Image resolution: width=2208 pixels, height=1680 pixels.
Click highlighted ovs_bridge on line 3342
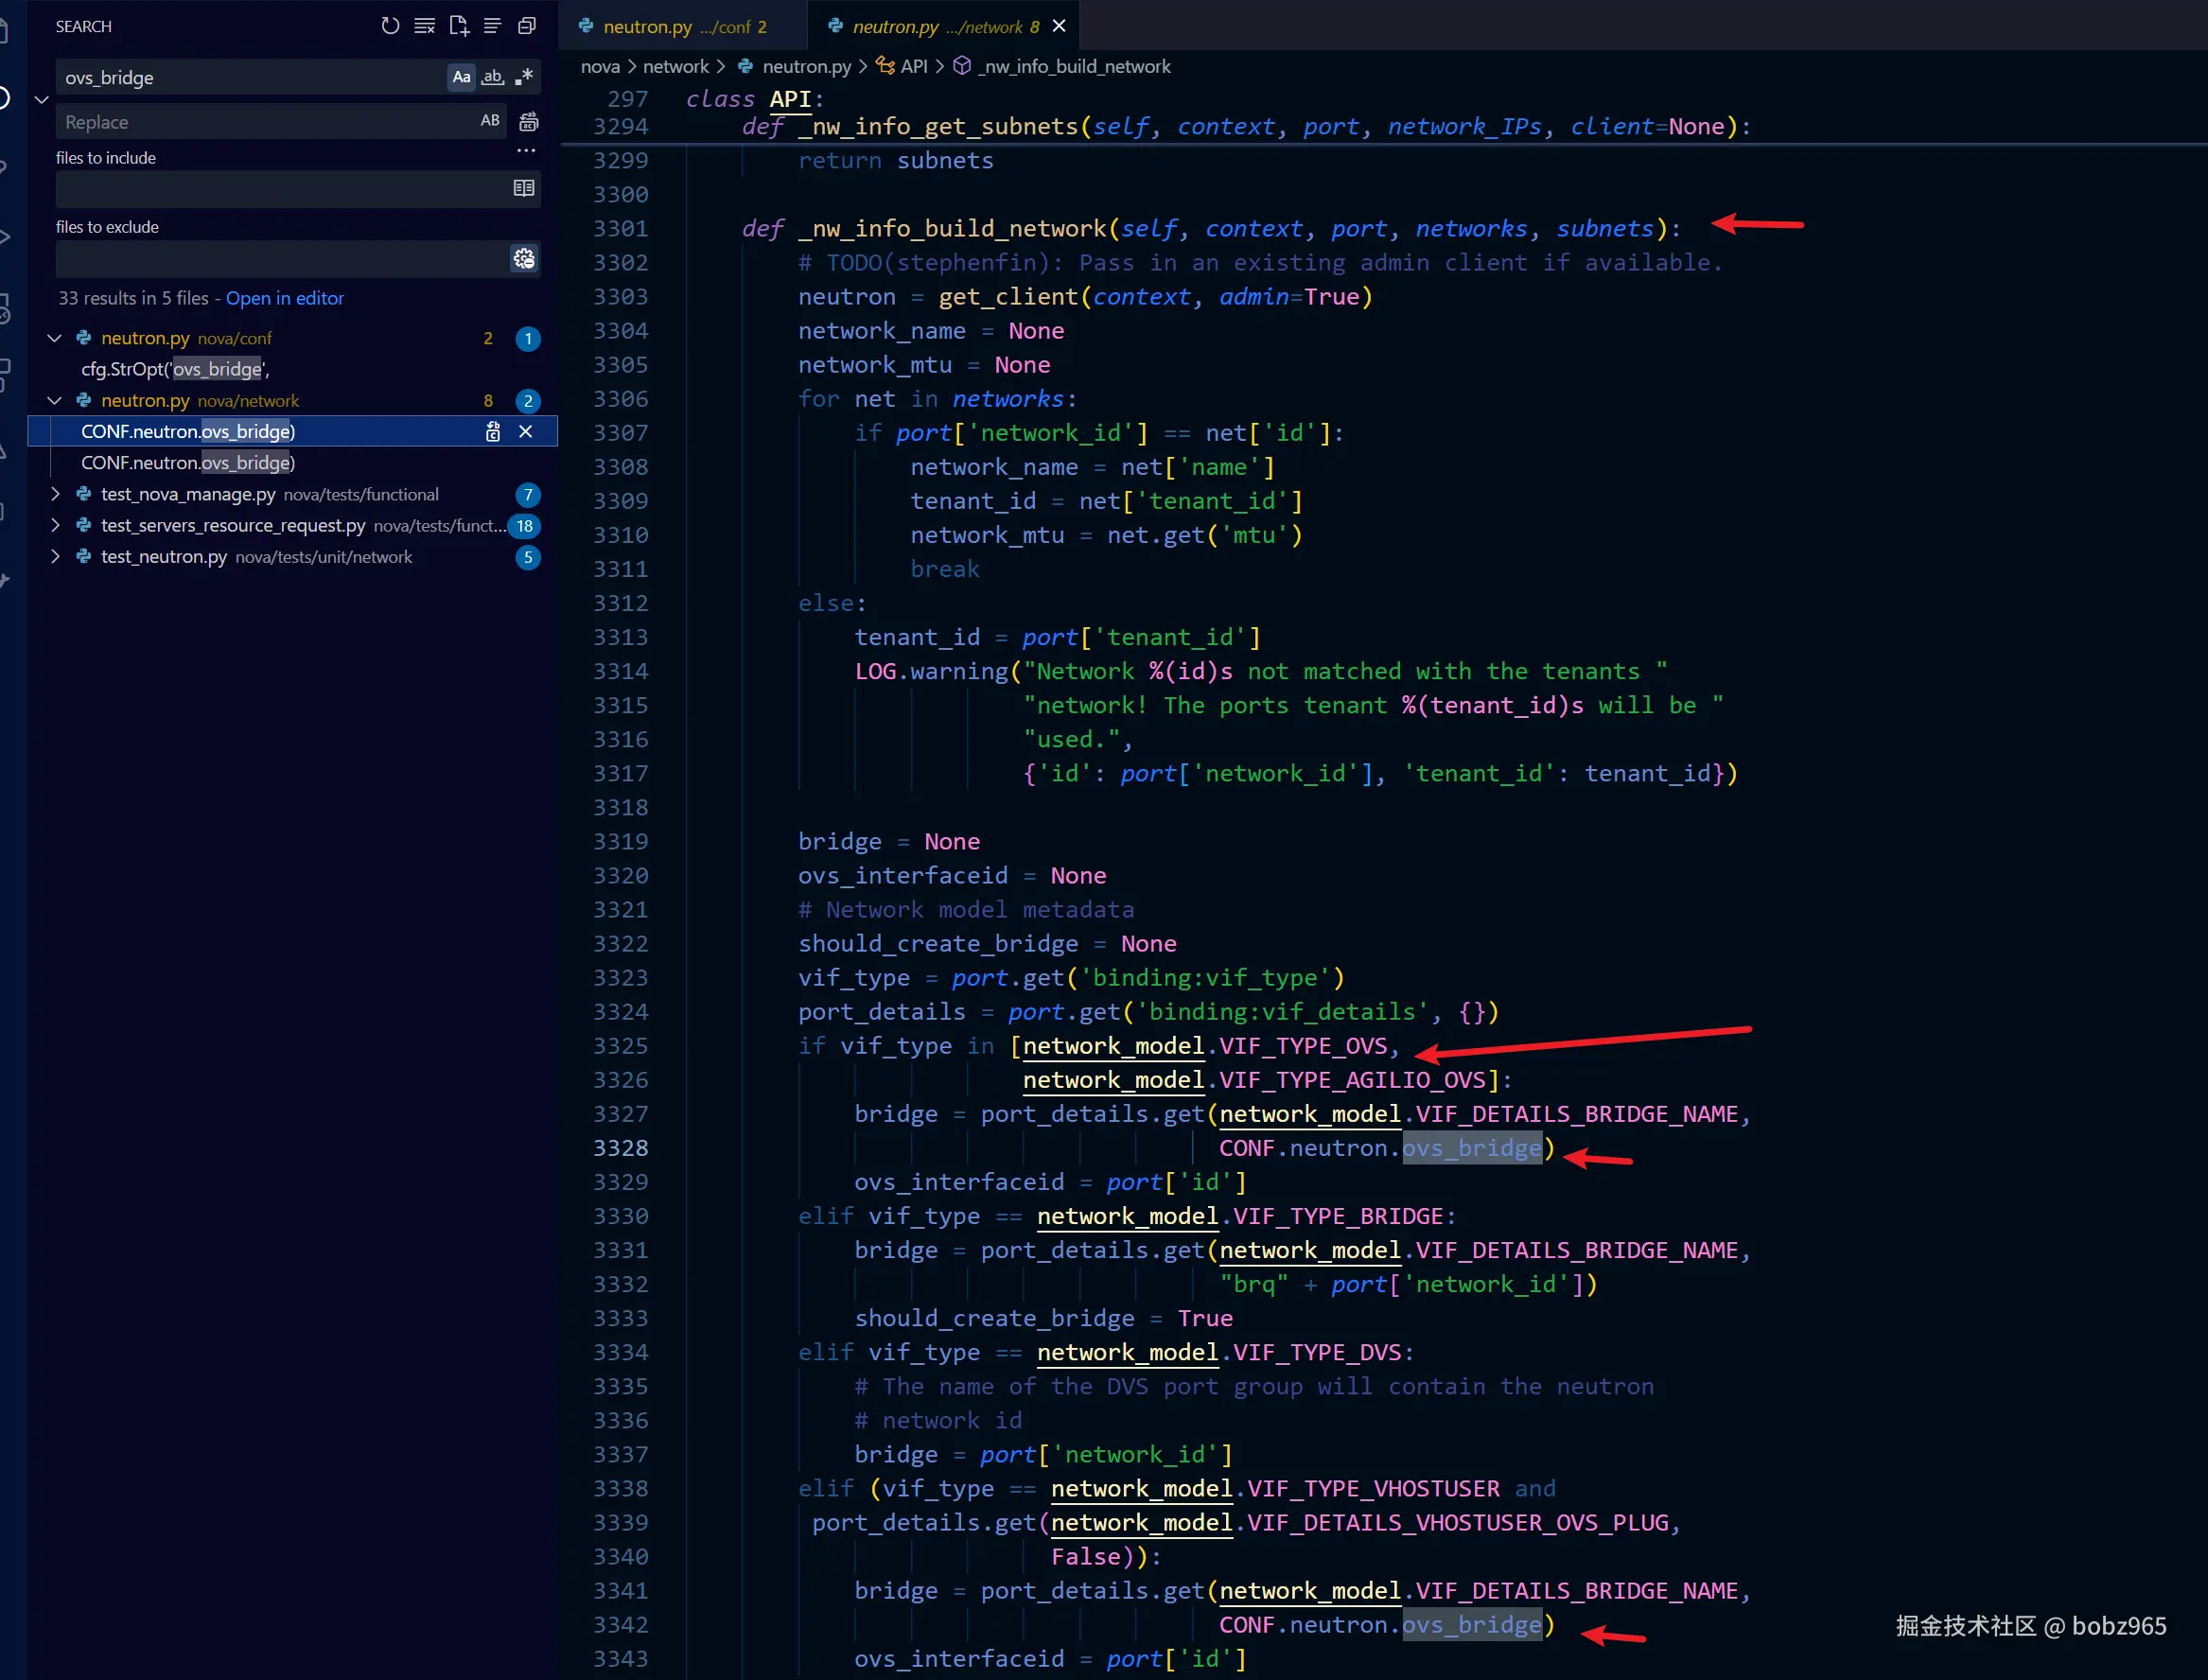pos(1471,1625)
